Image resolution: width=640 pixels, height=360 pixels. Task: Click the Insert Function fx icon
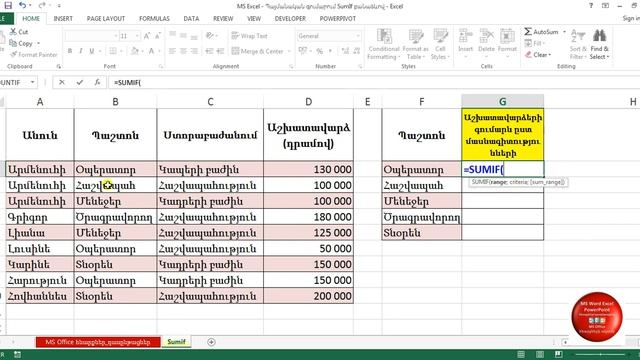(x=97, y=82)
